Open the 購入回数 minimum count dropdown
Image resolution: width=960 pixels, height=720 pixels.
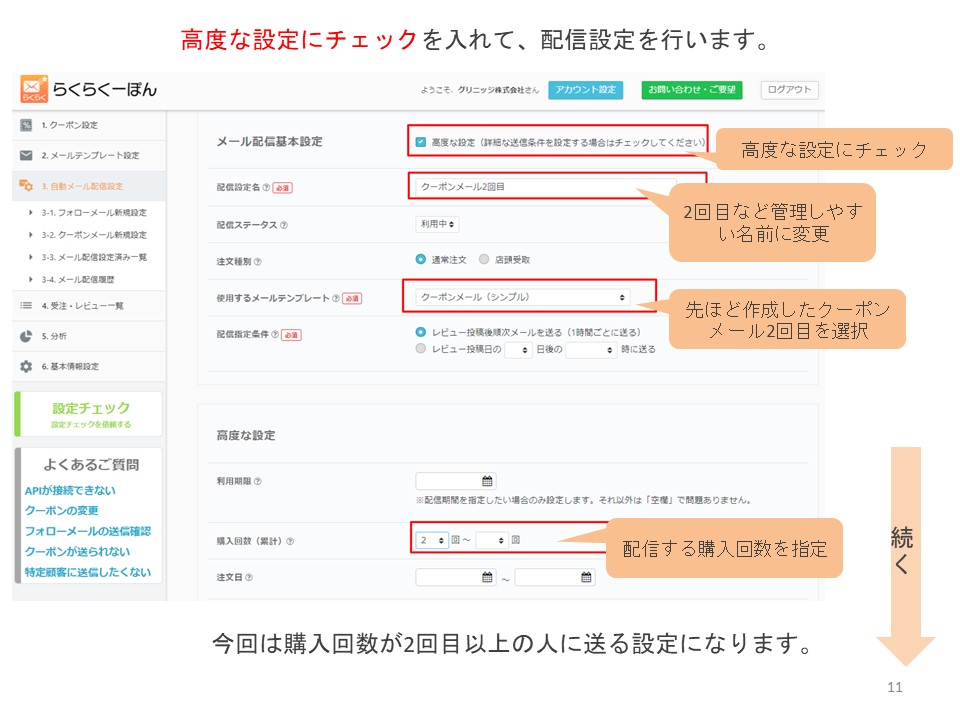coord(432,540)
